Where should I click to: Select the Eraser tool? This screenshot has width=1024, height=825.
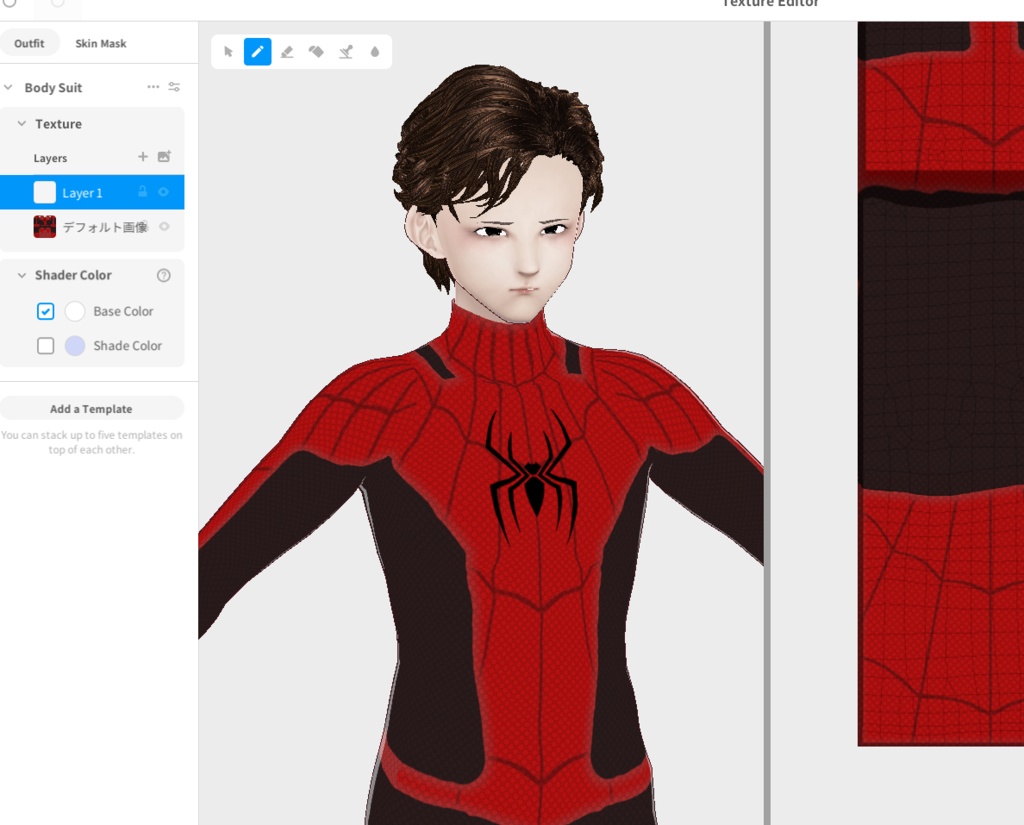(x=287, y=52)
